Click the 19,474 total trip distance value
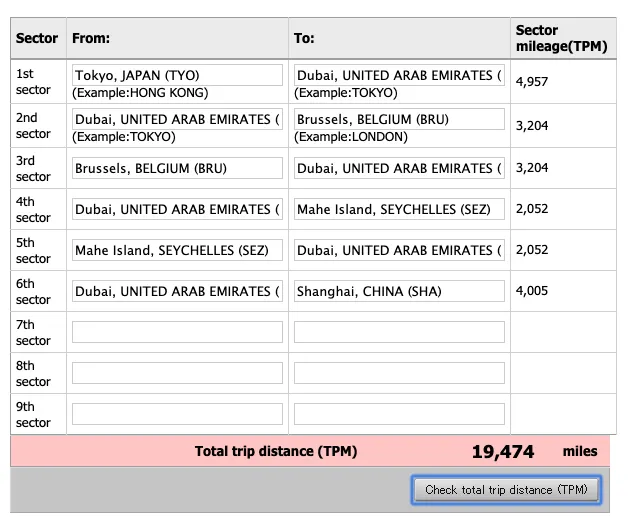This screenshot has width=632, height=521. (x=502, y=452)
